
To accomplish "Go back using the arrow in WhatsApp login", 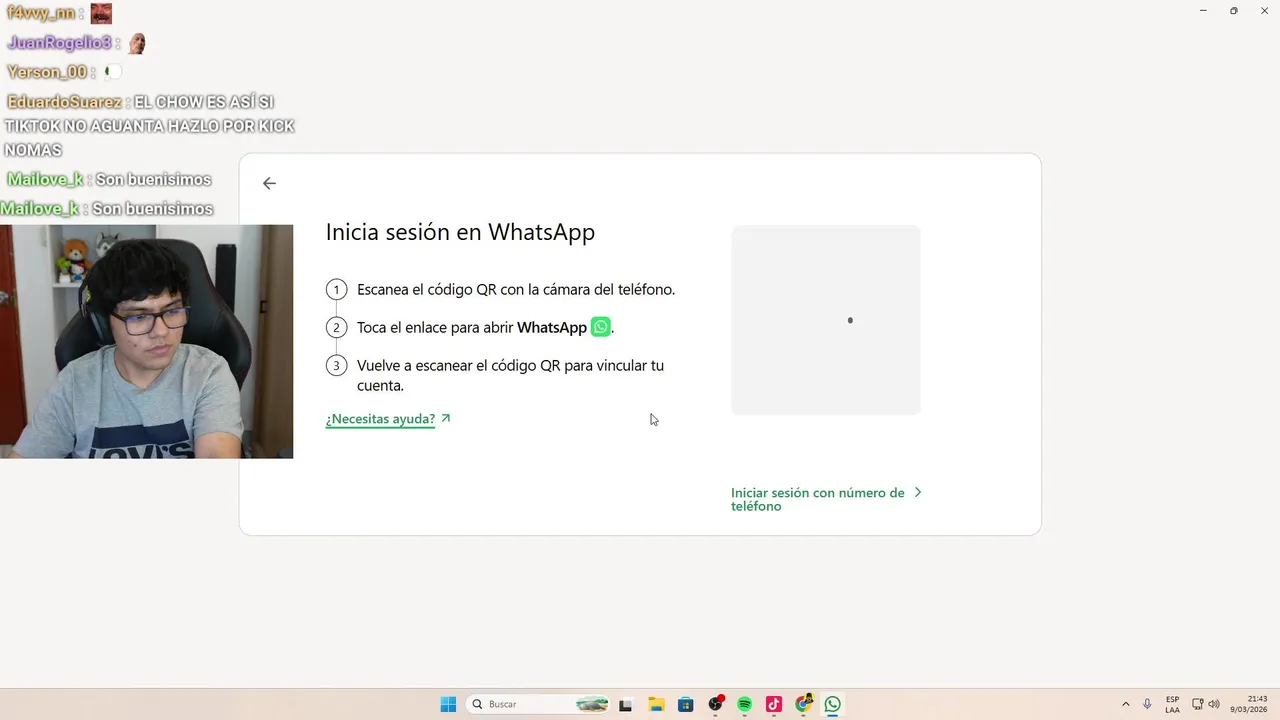I will (x=269, y=183).
